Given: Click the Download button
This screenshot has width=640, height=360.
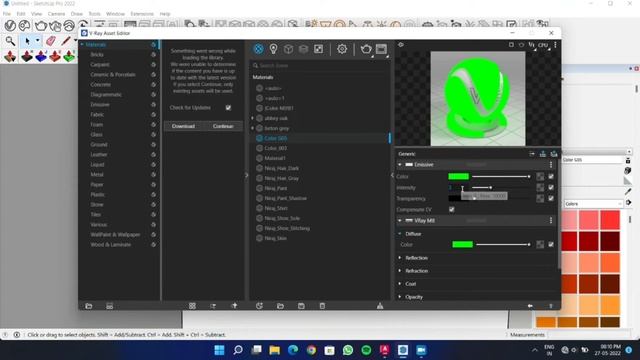Looking at the screenshot, I should click(x=183, y=126).
